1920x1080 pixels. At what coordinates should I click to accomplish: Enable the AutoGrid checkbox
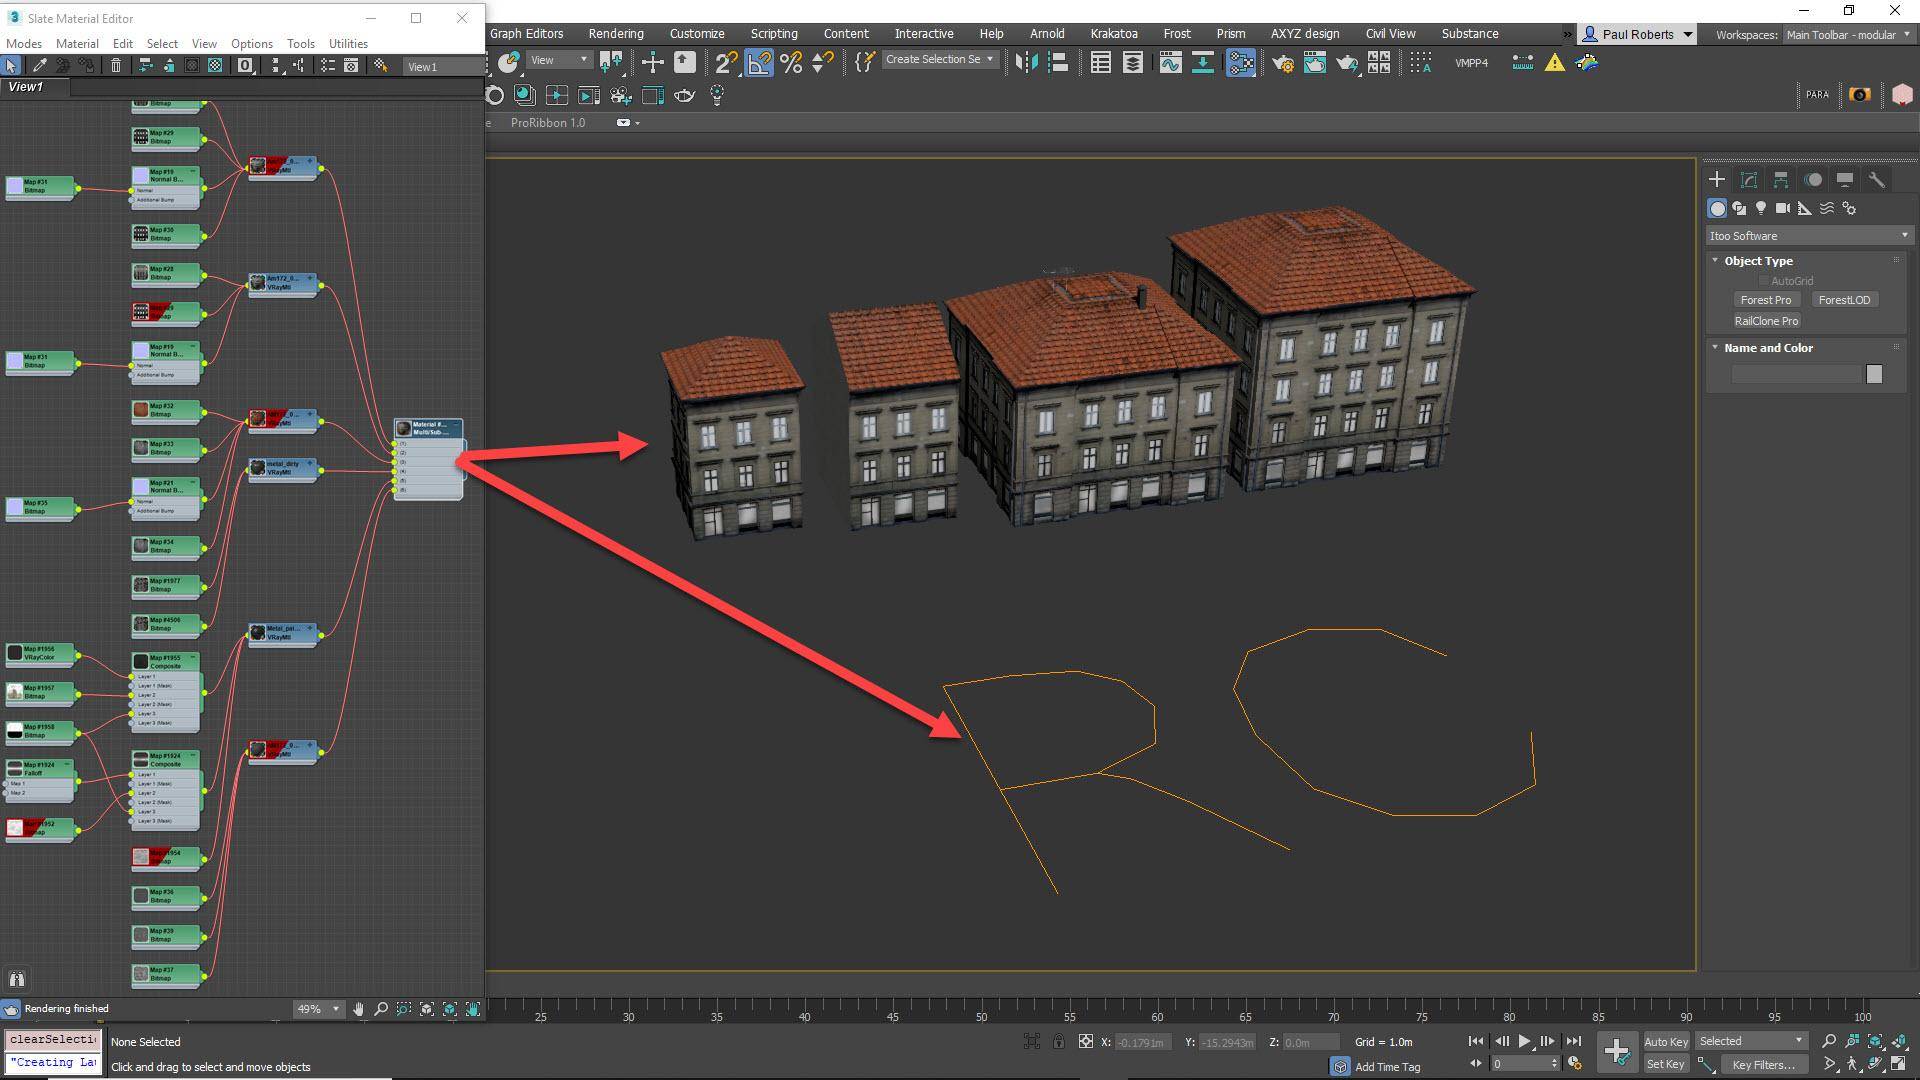point(1765,281)
